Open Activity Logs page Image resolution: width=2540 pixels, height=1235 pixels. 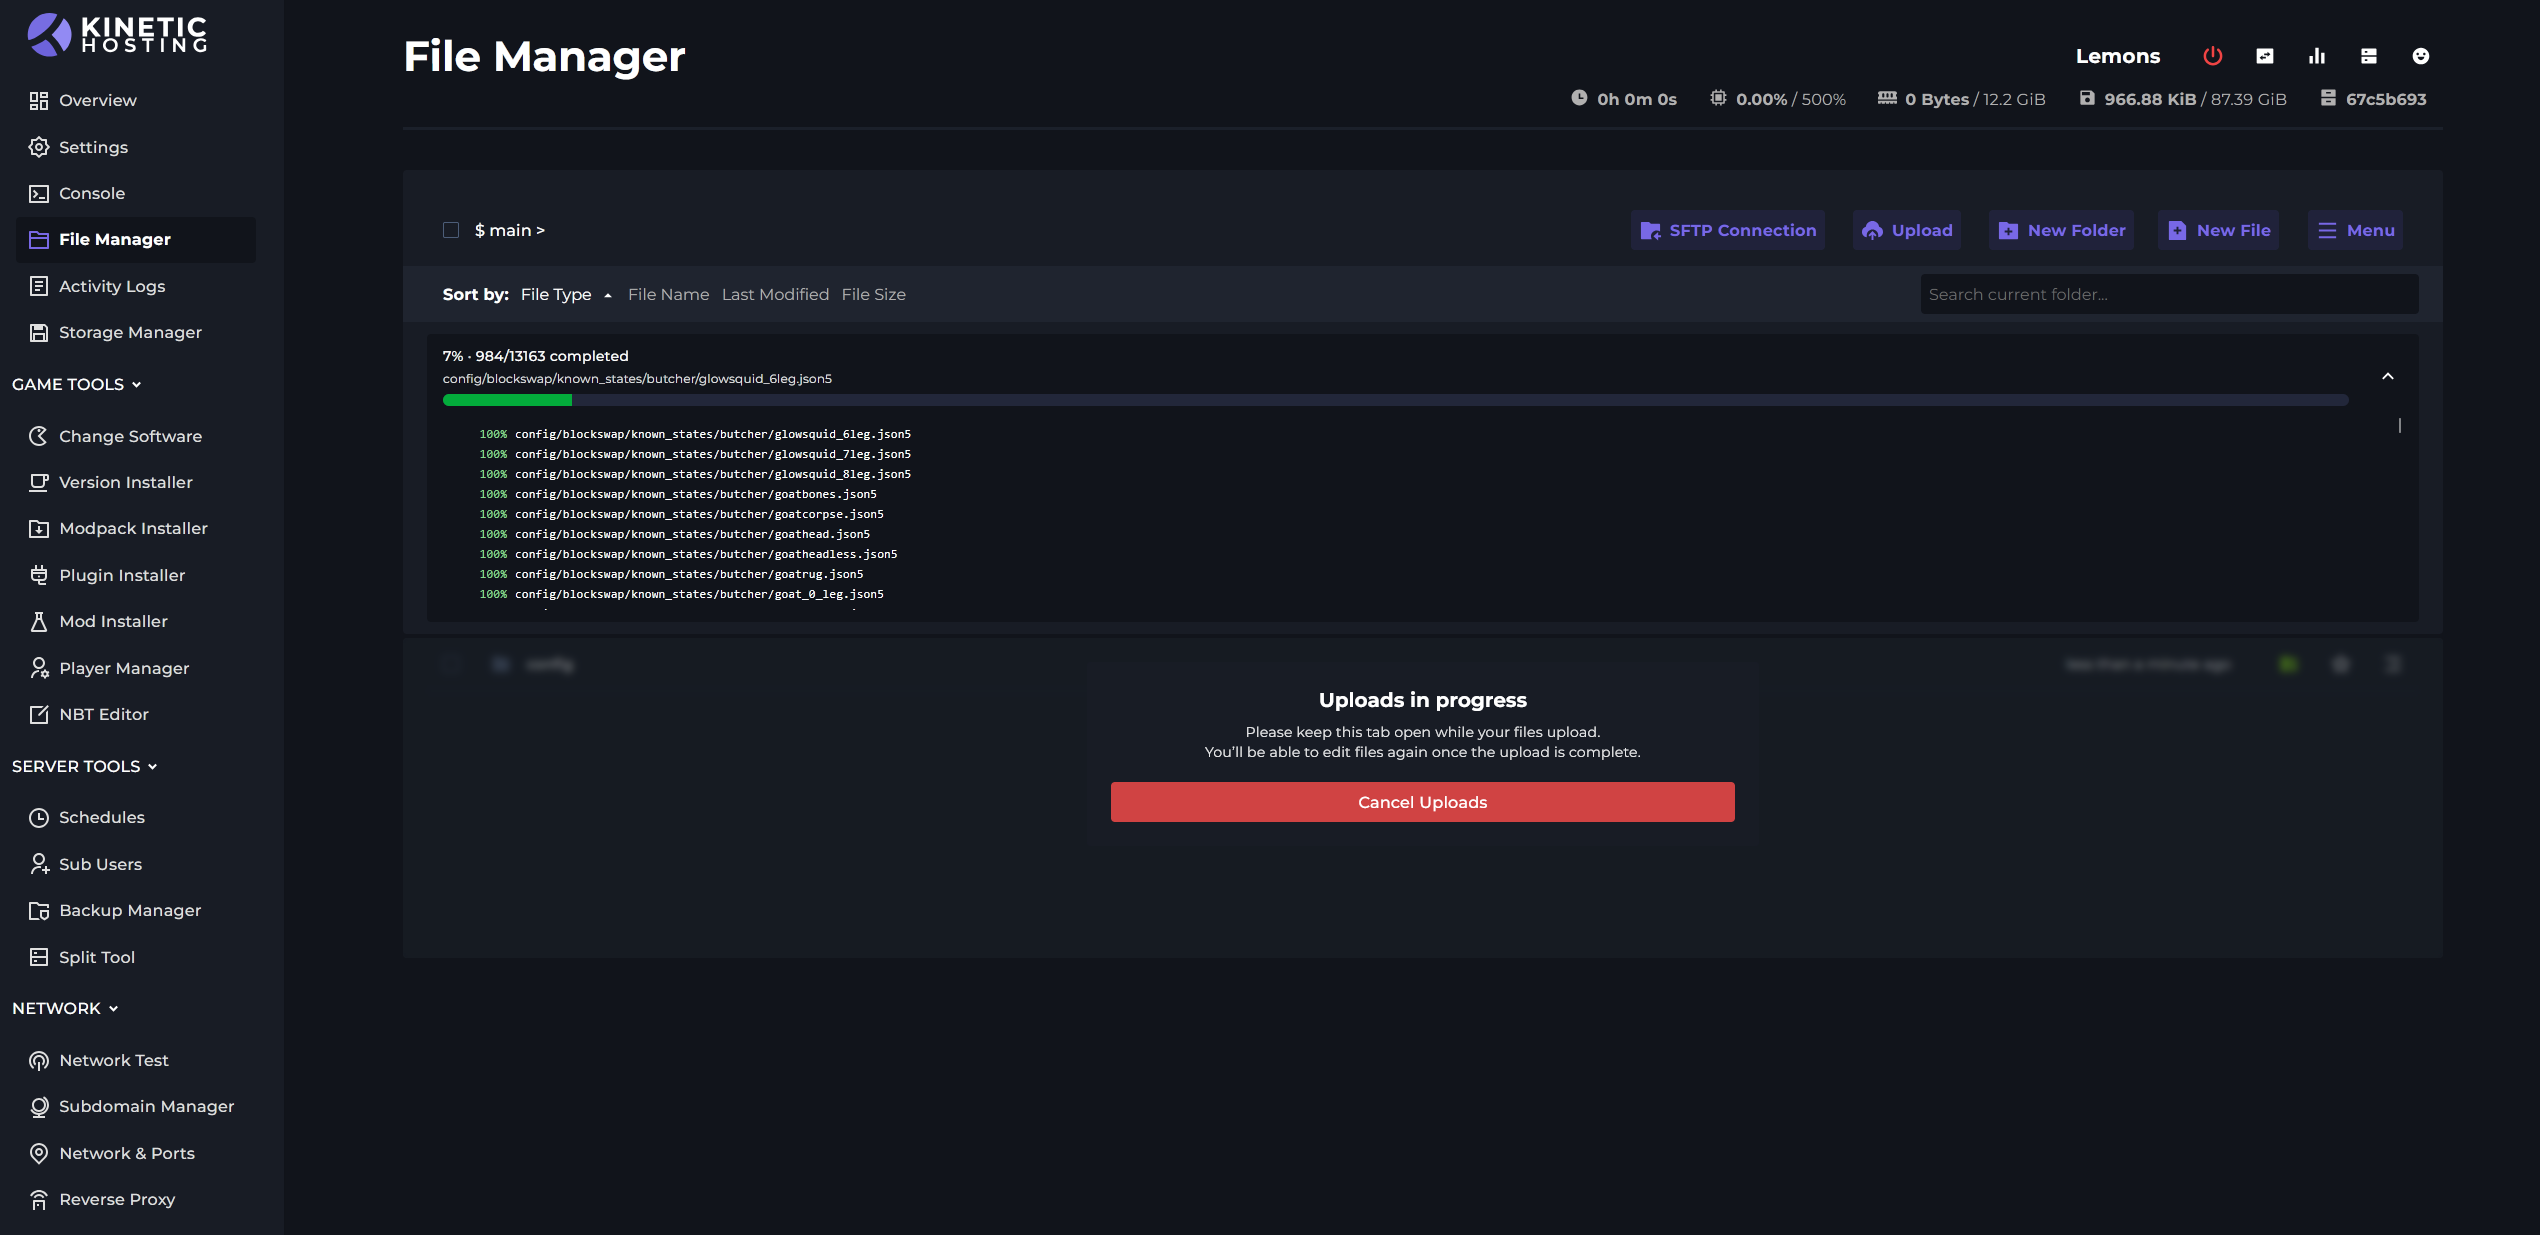coord(111,286)
